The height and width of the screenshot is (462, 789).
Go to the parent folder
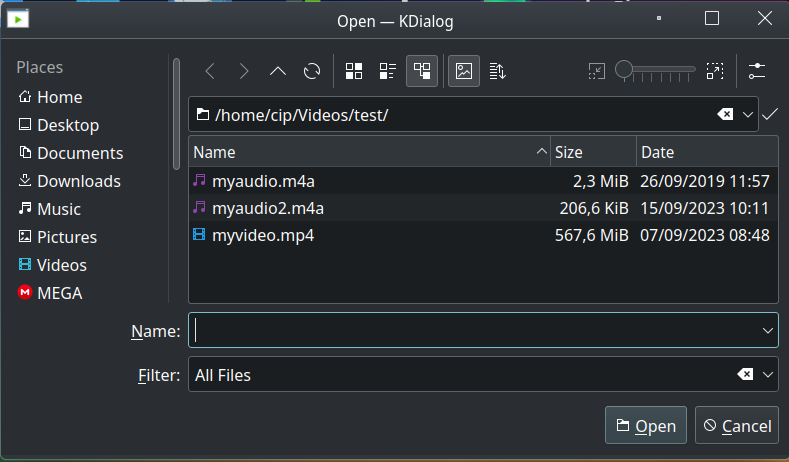(278, 71)
